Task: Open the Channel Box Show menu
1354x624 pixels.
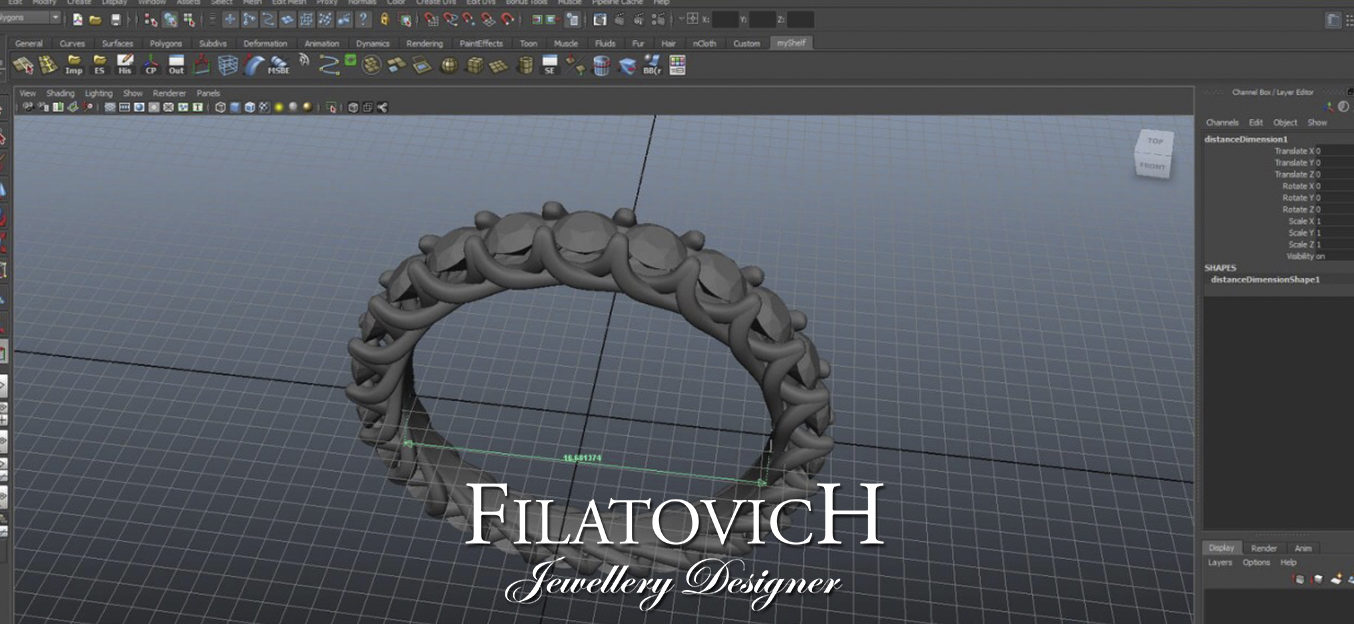Action: click(1318, 122)
